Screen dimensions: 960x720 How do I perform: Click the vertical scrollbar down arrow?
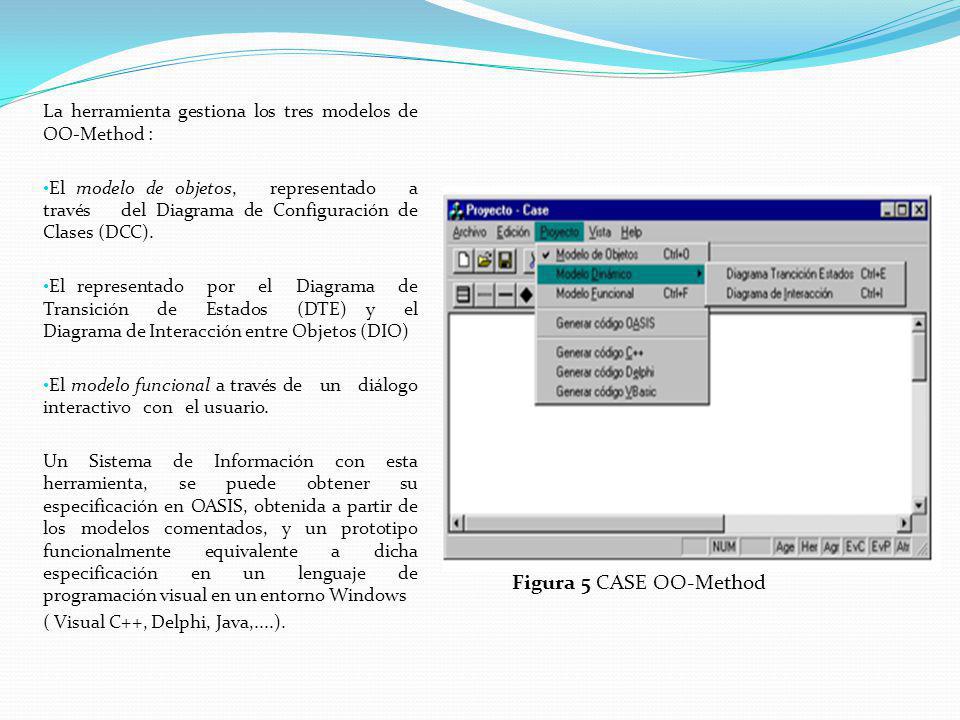click(918, 506)
